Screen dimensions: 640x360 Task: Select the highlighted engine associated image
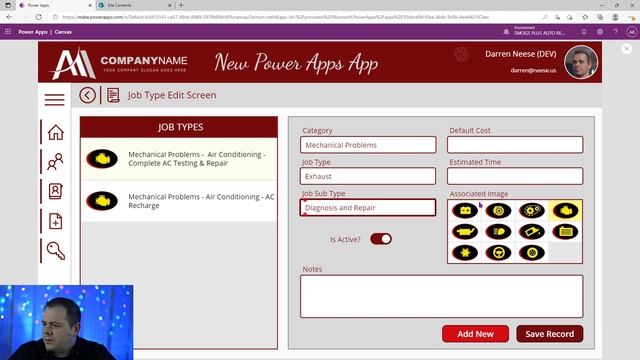[x=565, y=211]
